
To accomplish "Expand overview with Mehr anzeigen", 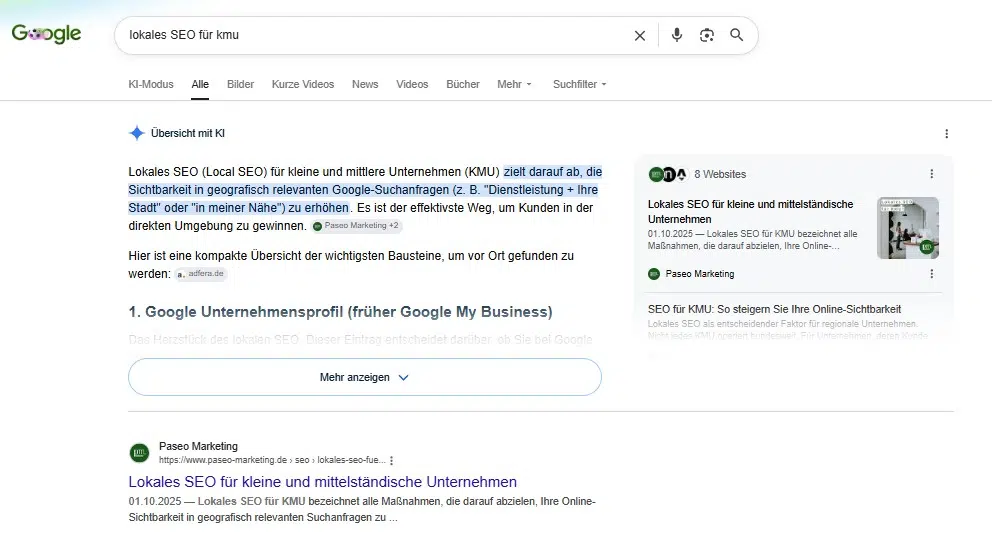I will point(365,377).
